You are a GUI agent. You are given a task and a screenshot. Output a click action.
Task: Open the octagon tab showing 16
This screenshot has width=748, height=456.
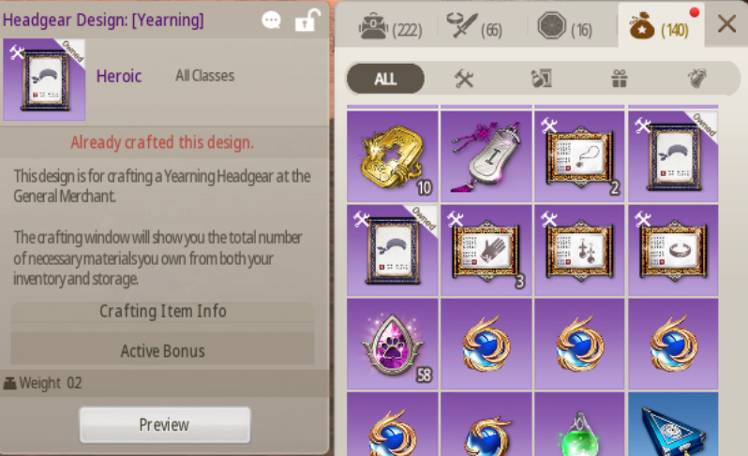565,26
